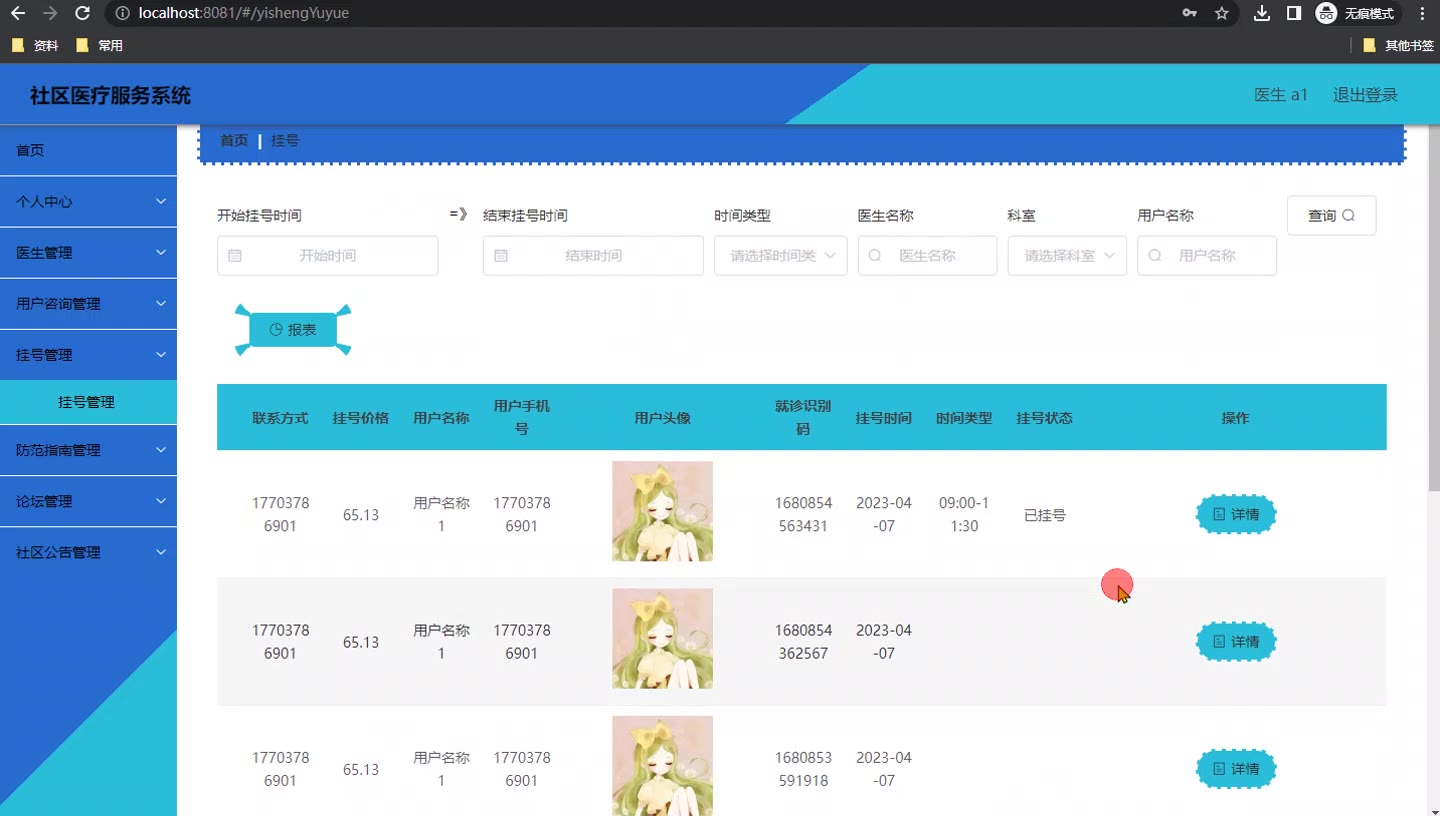Open 首页 in the sidebar
Screen dimensions: 1440x816
click(x=88, y=150)
